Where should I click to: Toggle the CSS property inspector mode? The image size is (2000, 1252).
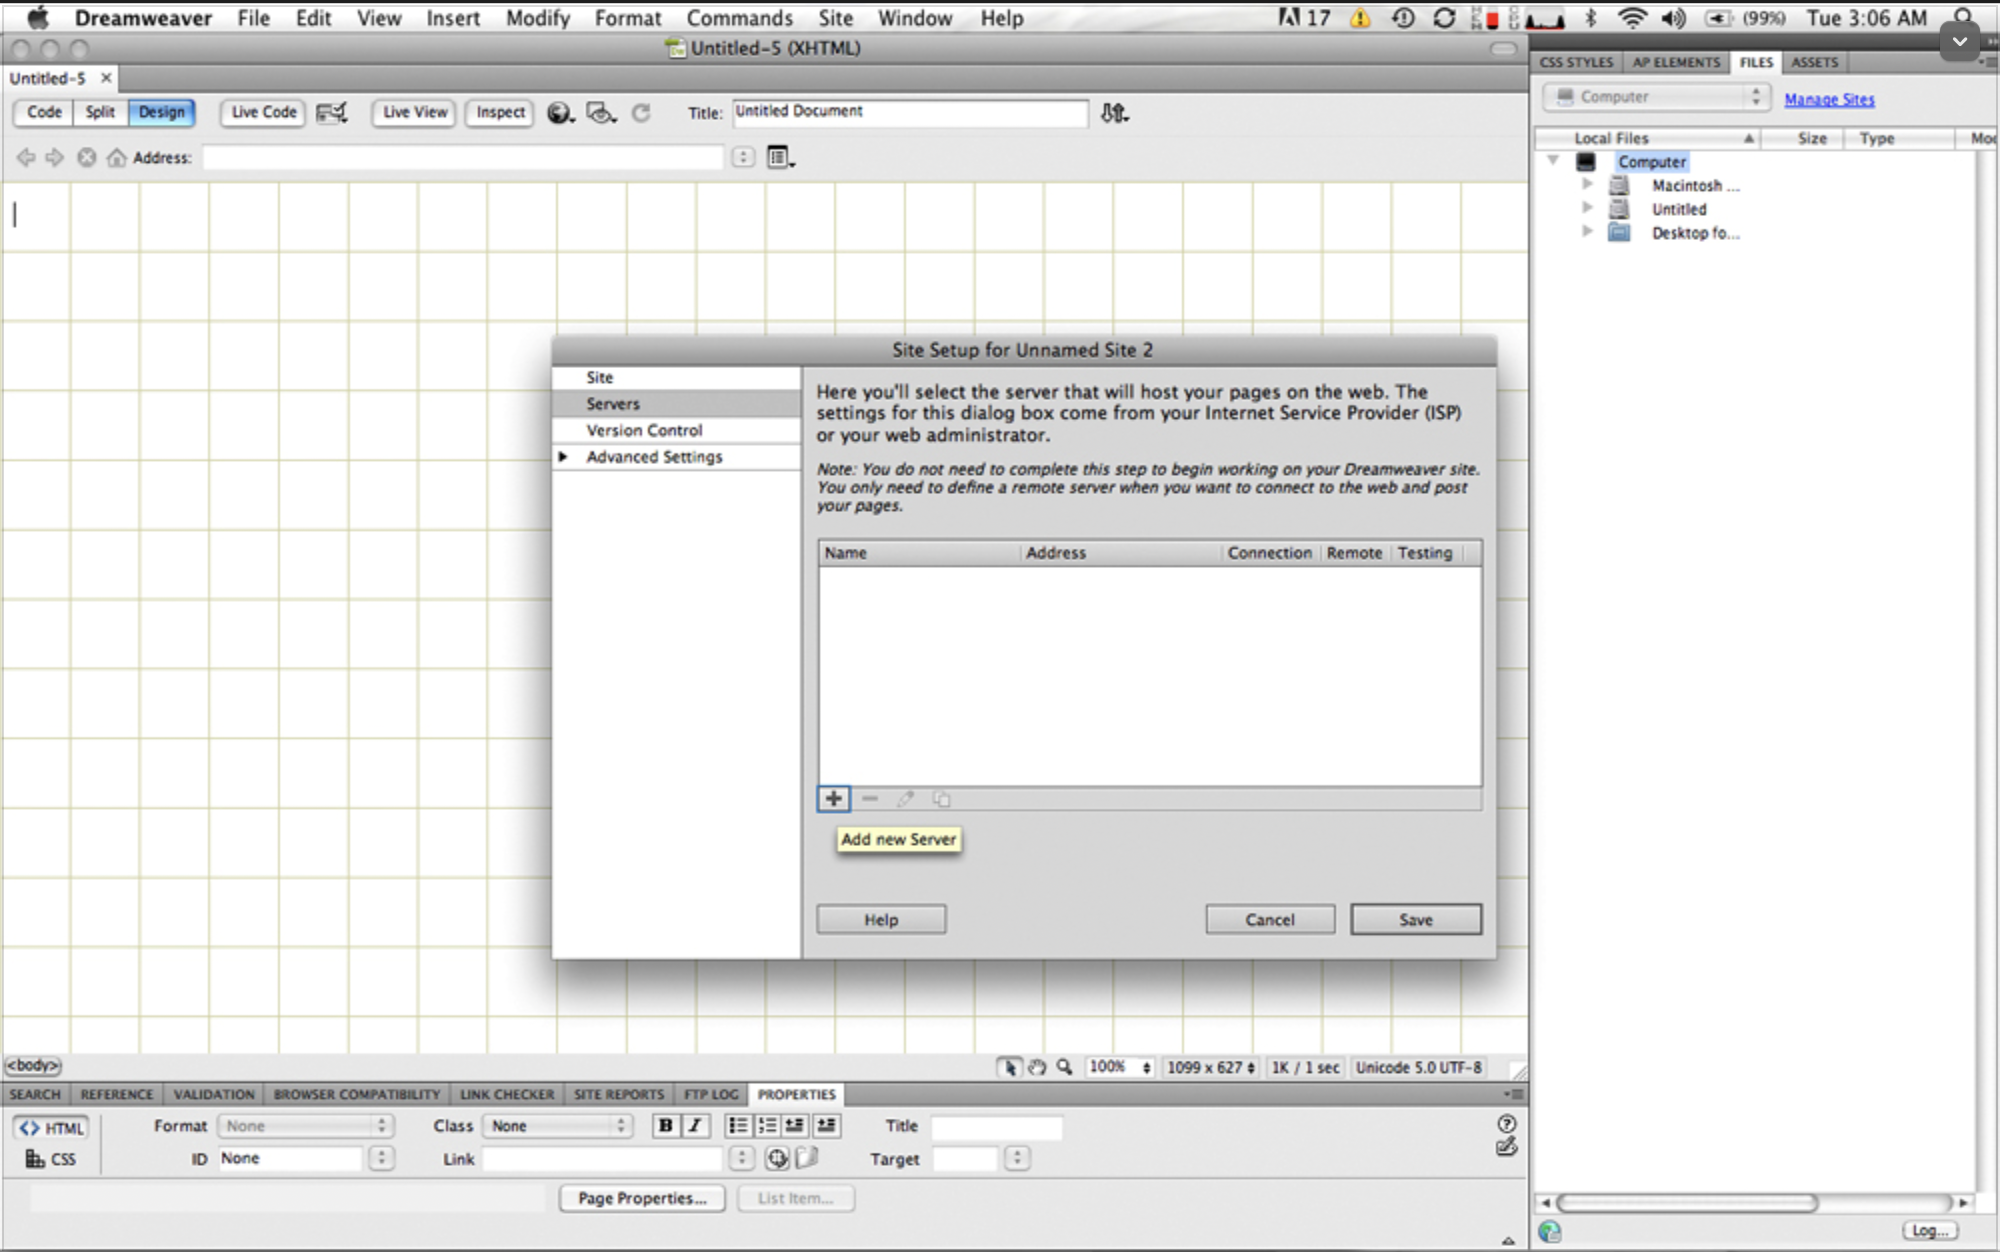point(51,1159)
